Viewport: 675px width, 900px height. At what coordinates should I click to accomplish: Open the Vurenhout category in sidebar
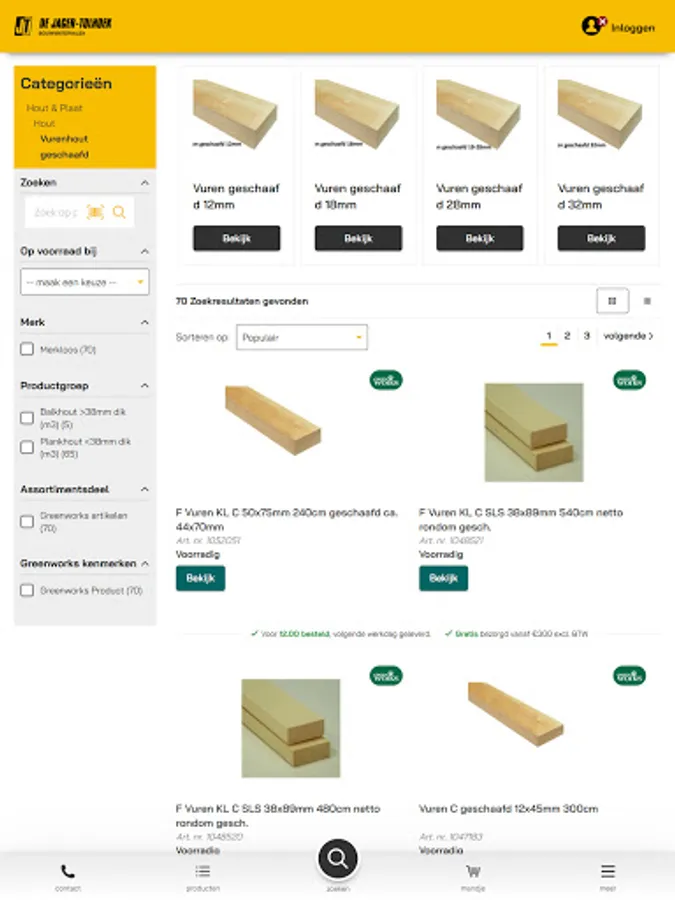pos(64,139)
